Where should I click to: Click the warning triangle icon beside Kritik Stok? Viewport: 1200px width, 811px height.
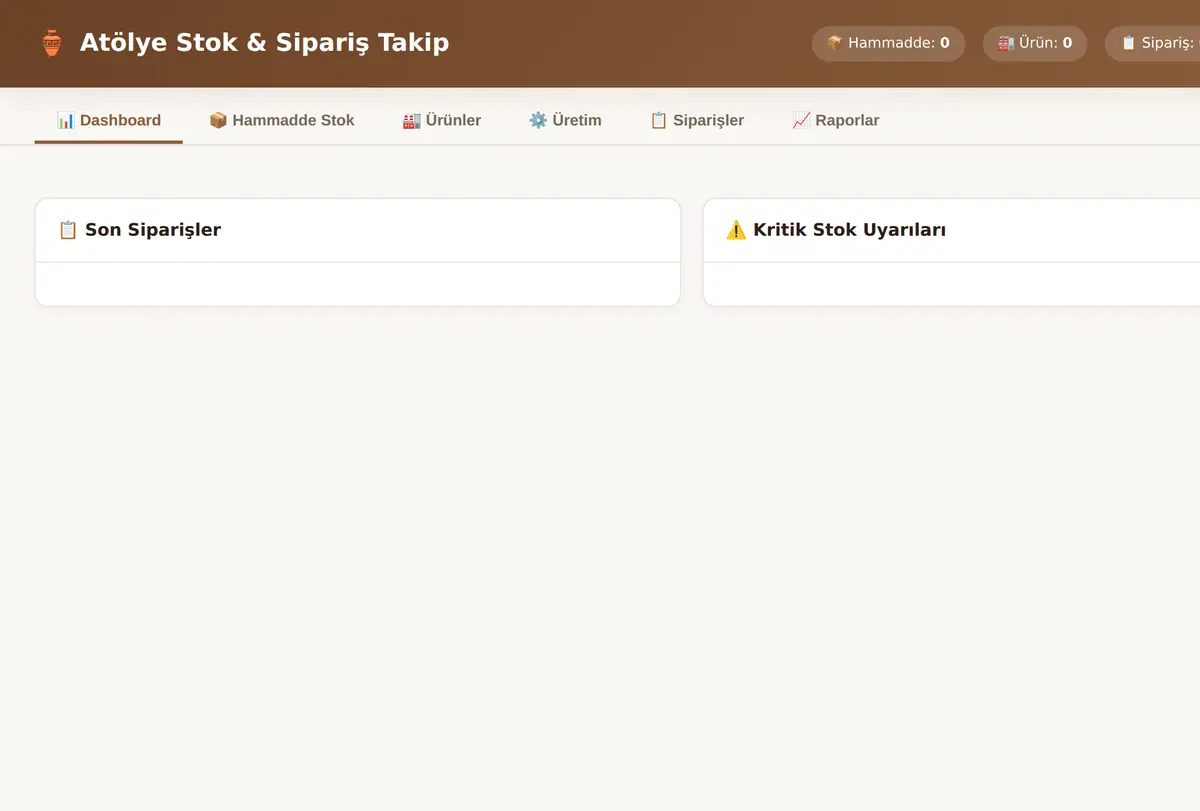(x=736, y=230)
